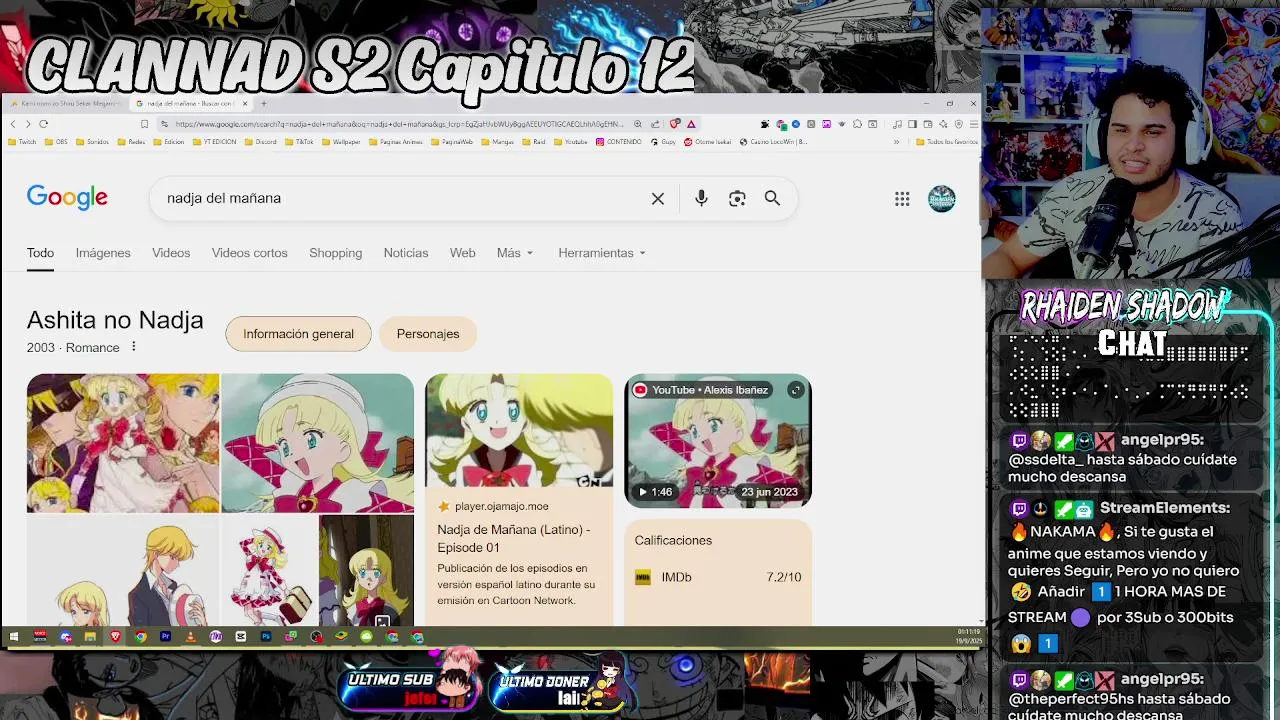Image resolution: width=1280 pixels, height=720 pixels.
Task: Open Brave browser from taskbar
Action: (x=115, y=636)
